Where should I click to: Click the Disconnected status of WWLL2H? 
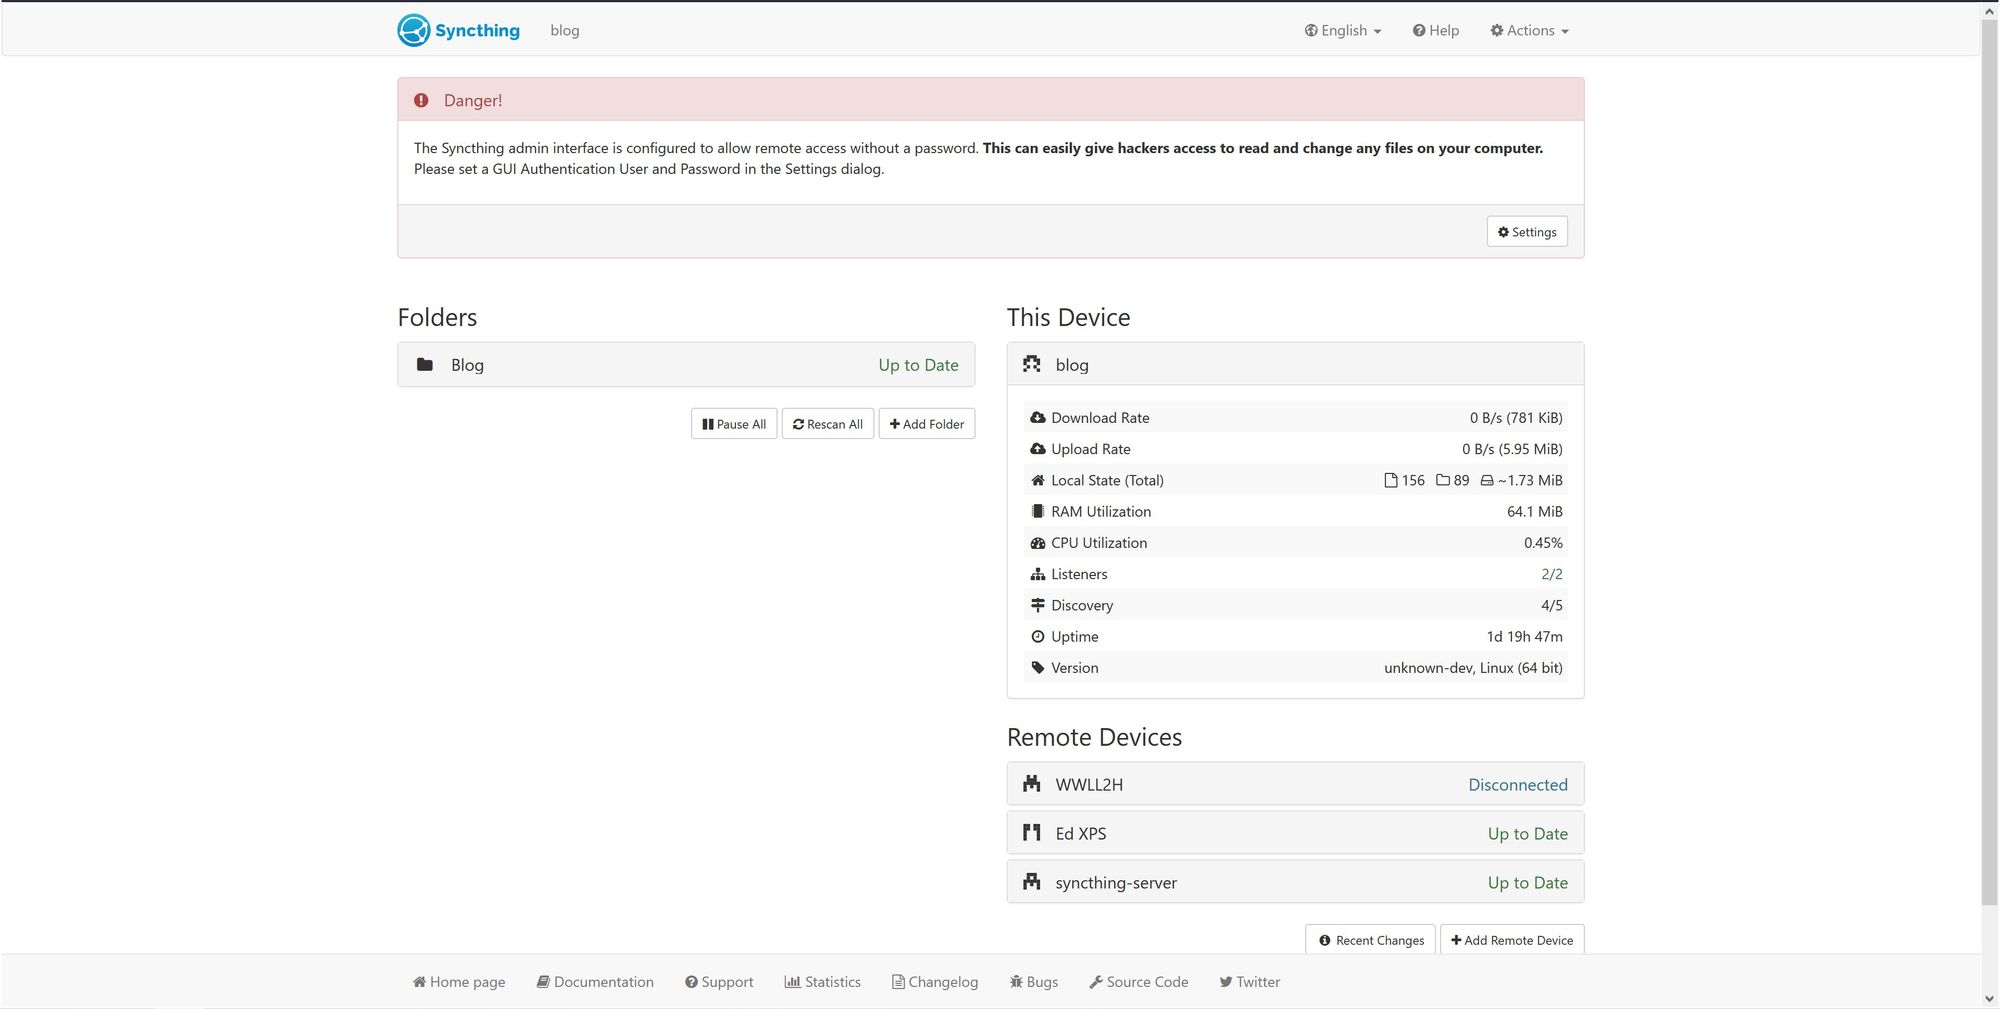[x=1517, y=785]
